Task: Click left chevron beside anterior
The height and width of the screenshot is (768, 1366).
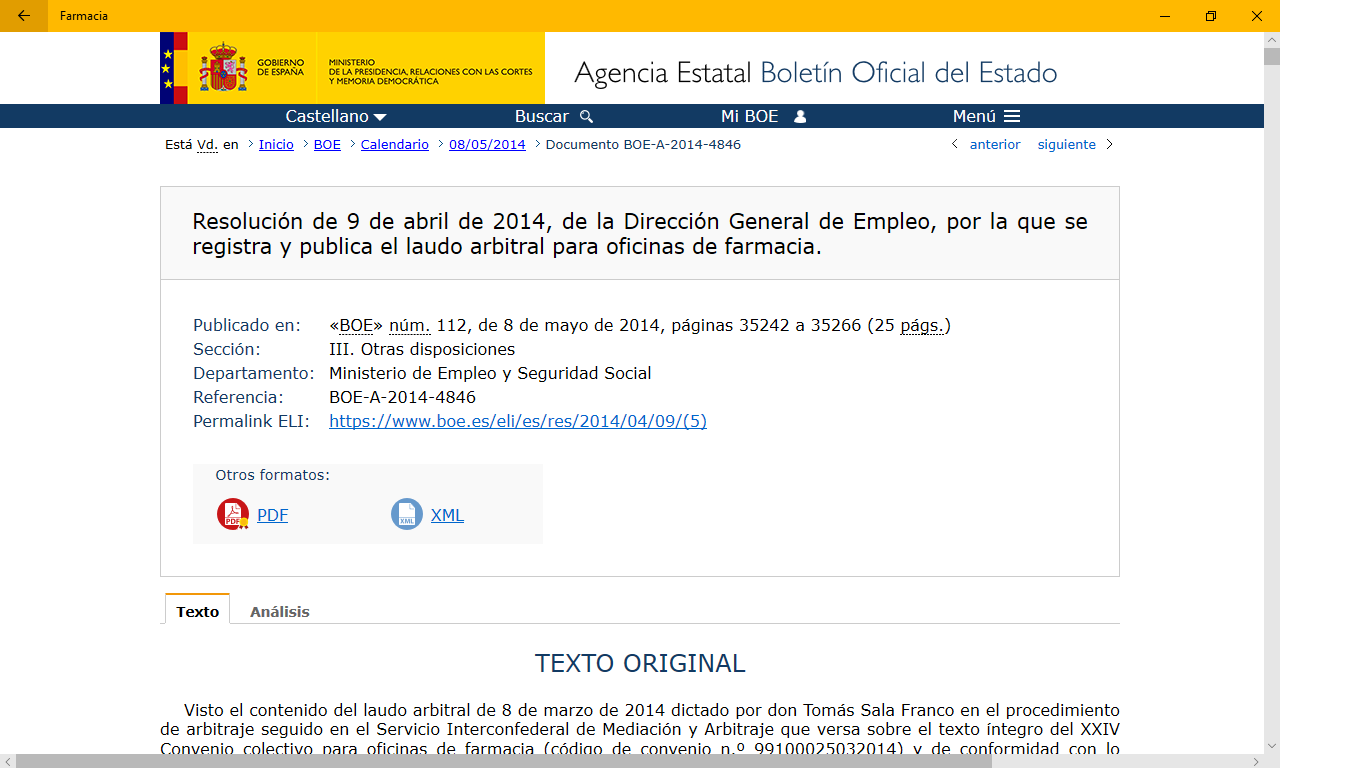Action: coord(955,144)
